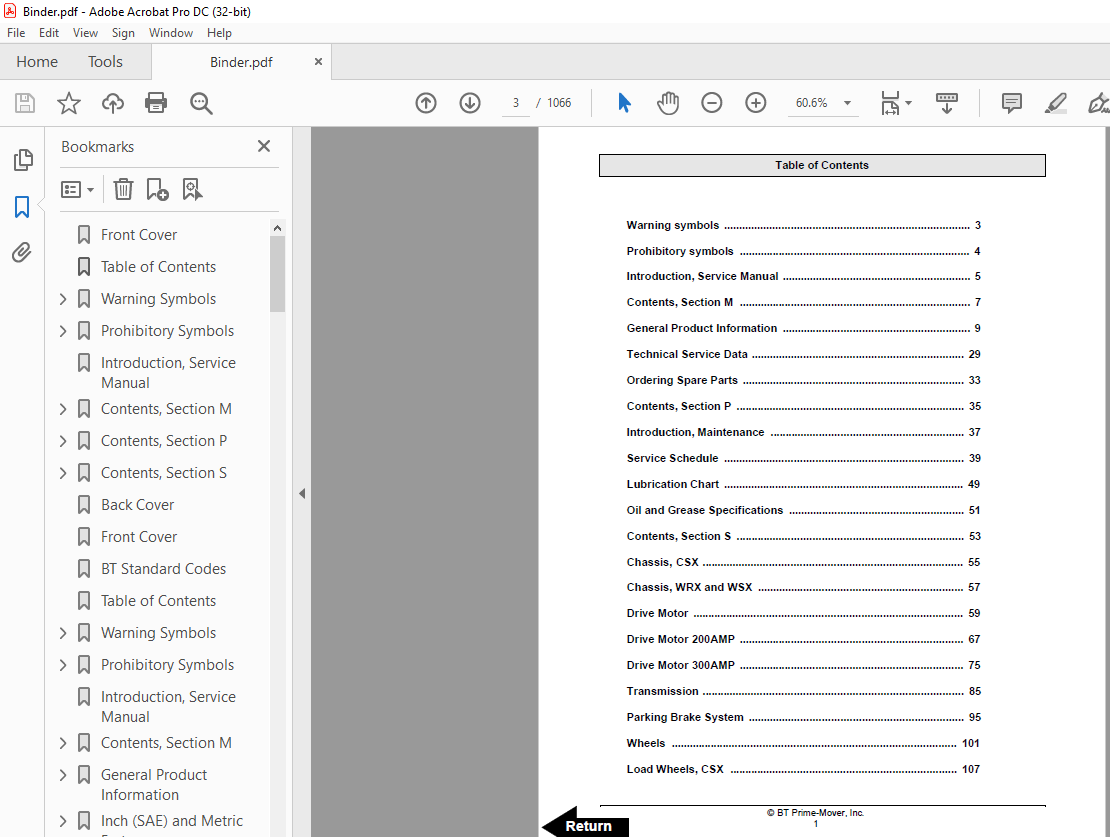
Task: Expand the Contents, Section P bookmark
Action: click(63, 441)
